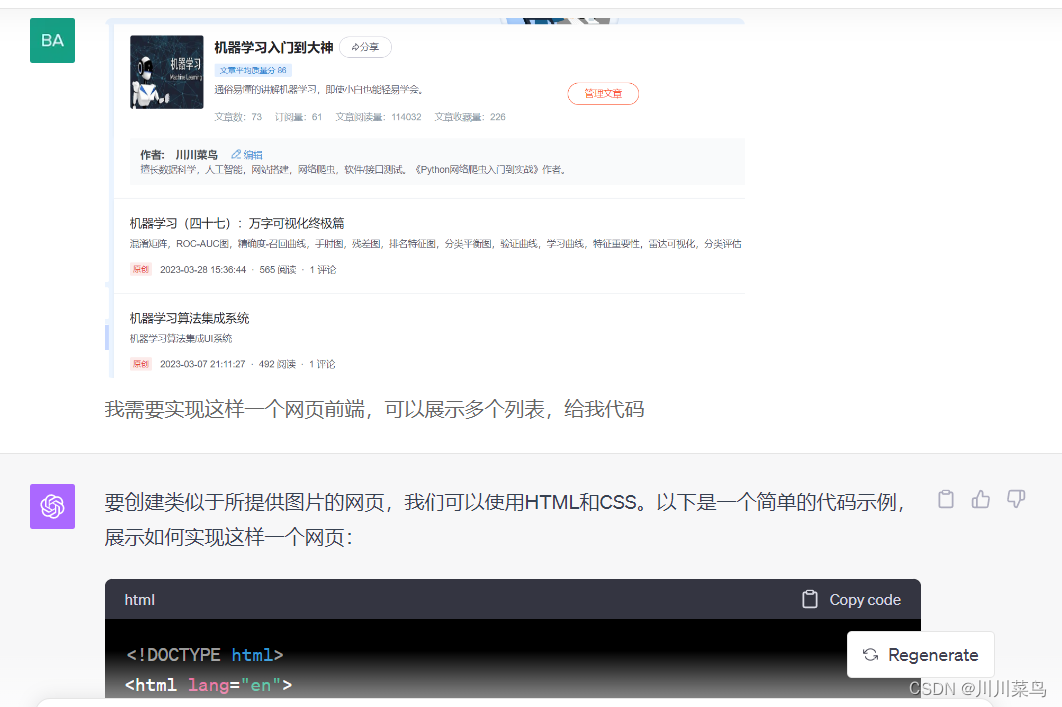Click the 文章数: 73 statistic
The image size is (1062, 707).
(238, 116)
